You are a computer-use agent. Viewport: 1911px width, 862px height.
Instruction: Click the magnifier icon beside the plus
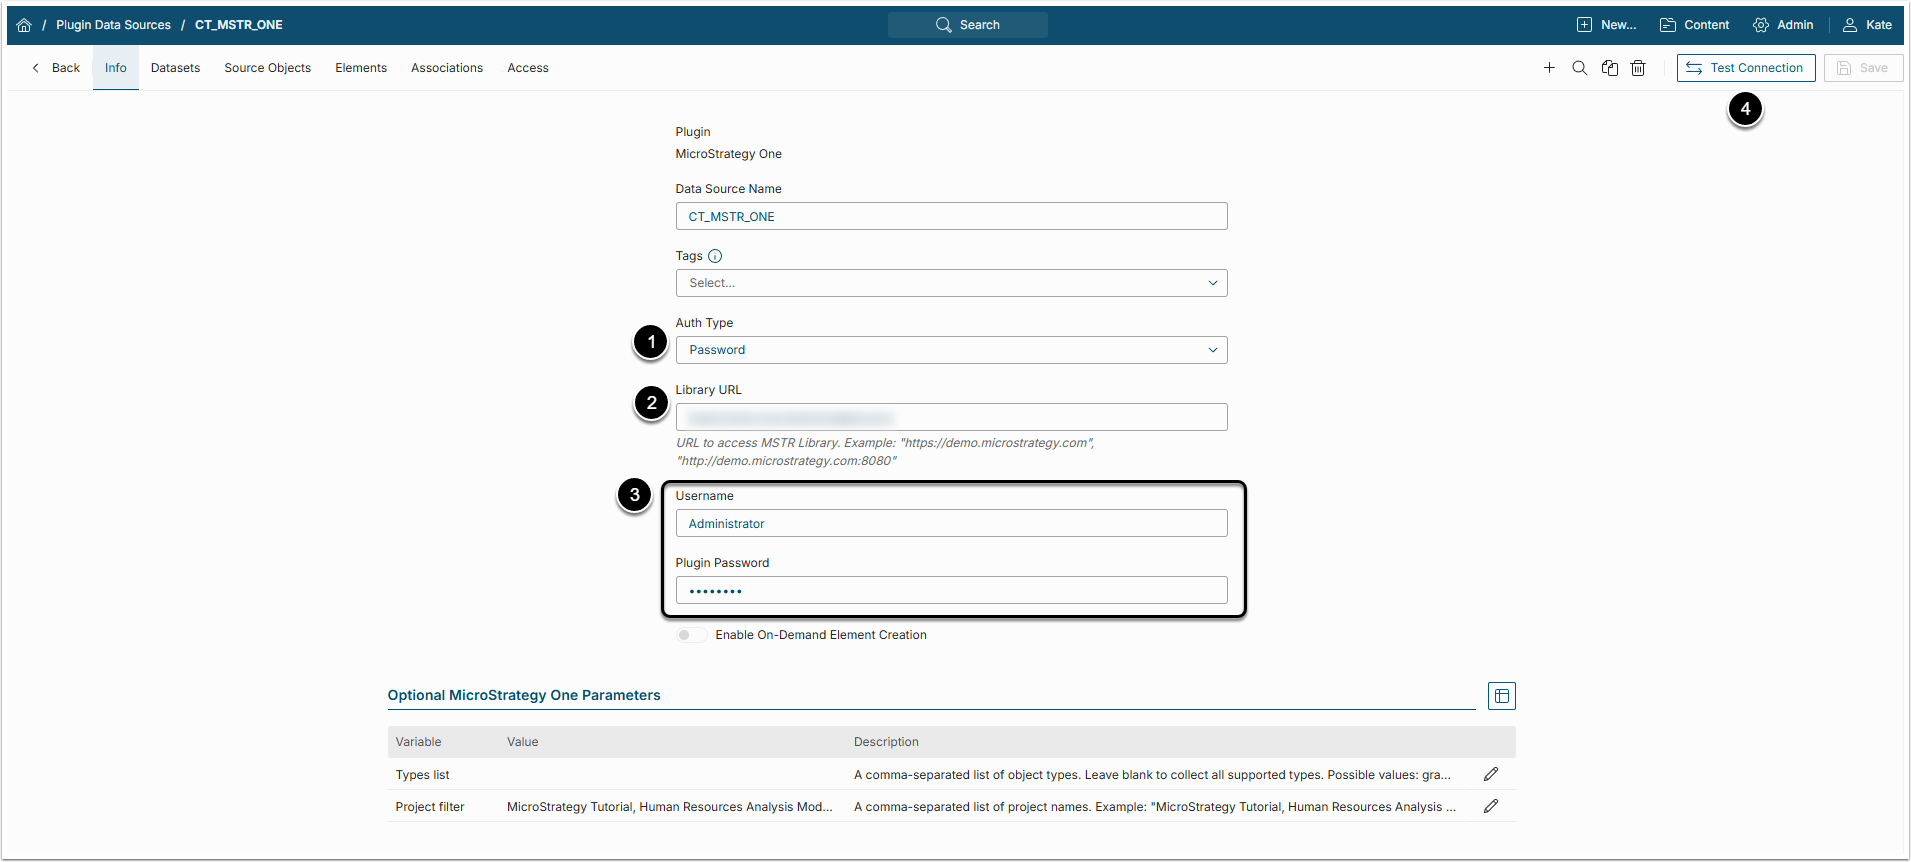pyautogui.click(x=1579, y=68)
